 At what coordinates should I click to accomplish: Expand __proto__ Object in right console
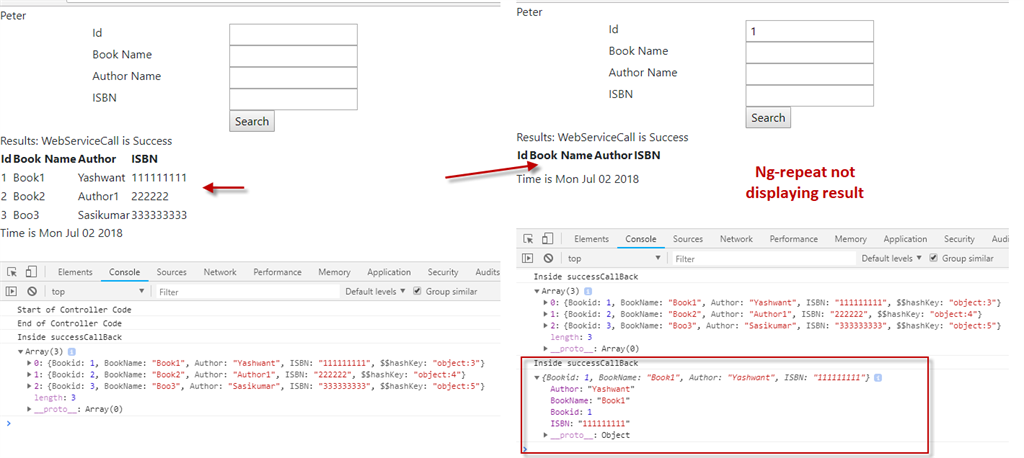pyautogui.click(x=546, y=434)
